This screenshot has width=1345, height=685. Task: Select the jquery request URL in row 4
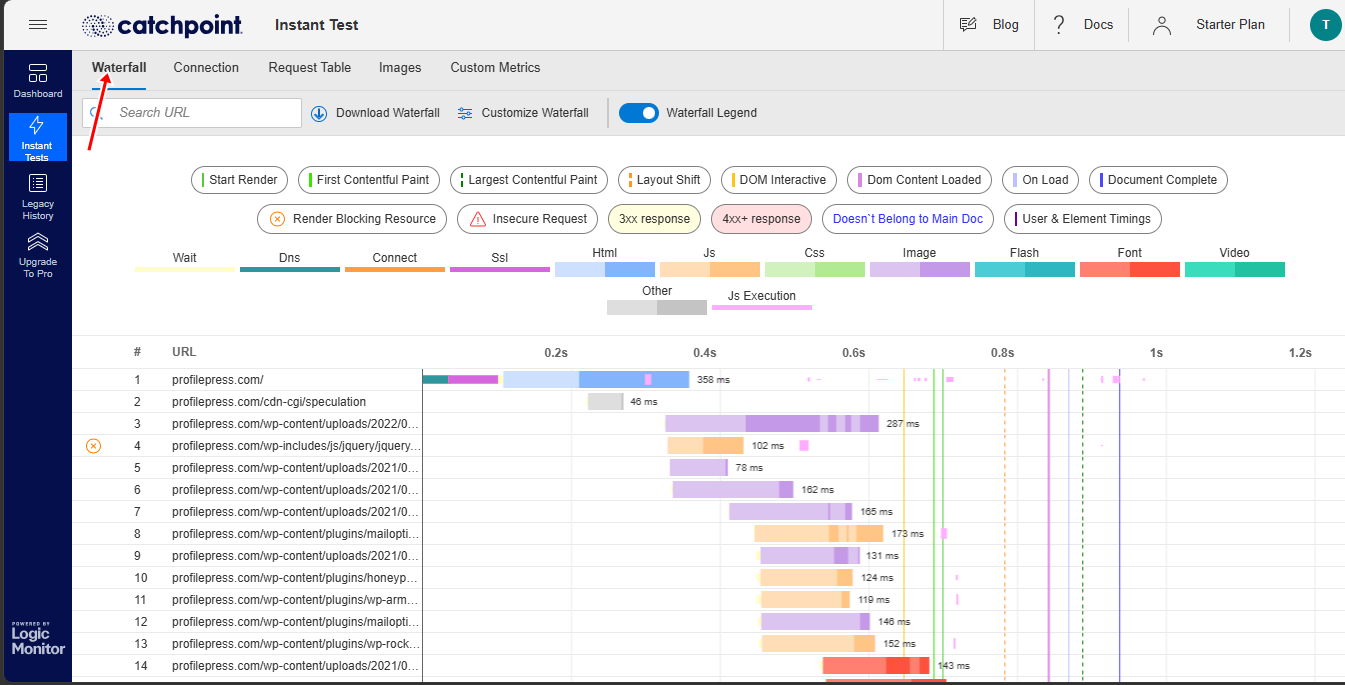(x=297, y=446)
